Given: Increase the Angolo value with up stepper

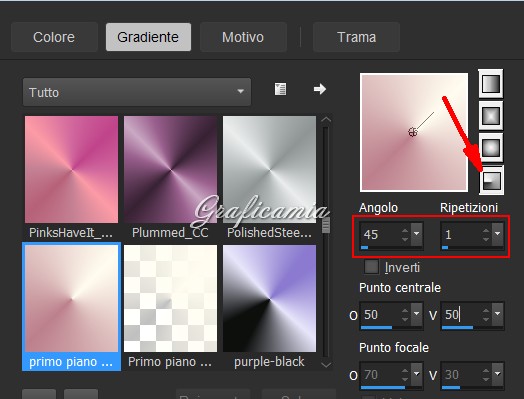Looking at the screenshot, I should point(405,230).
